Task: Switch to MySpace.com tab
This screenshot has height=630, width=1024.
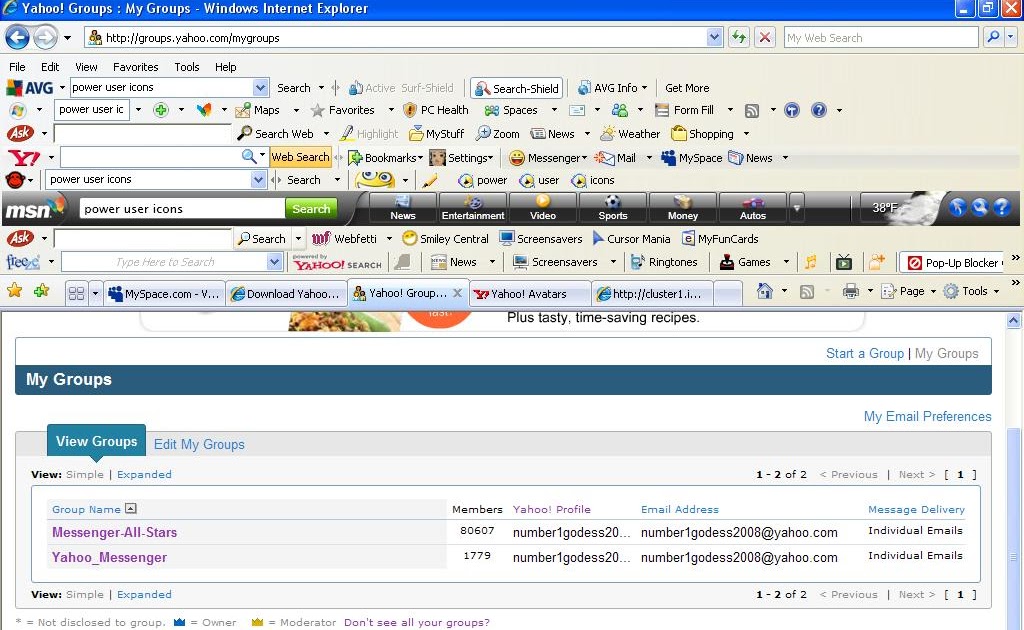Action: (x=165, y=294)
